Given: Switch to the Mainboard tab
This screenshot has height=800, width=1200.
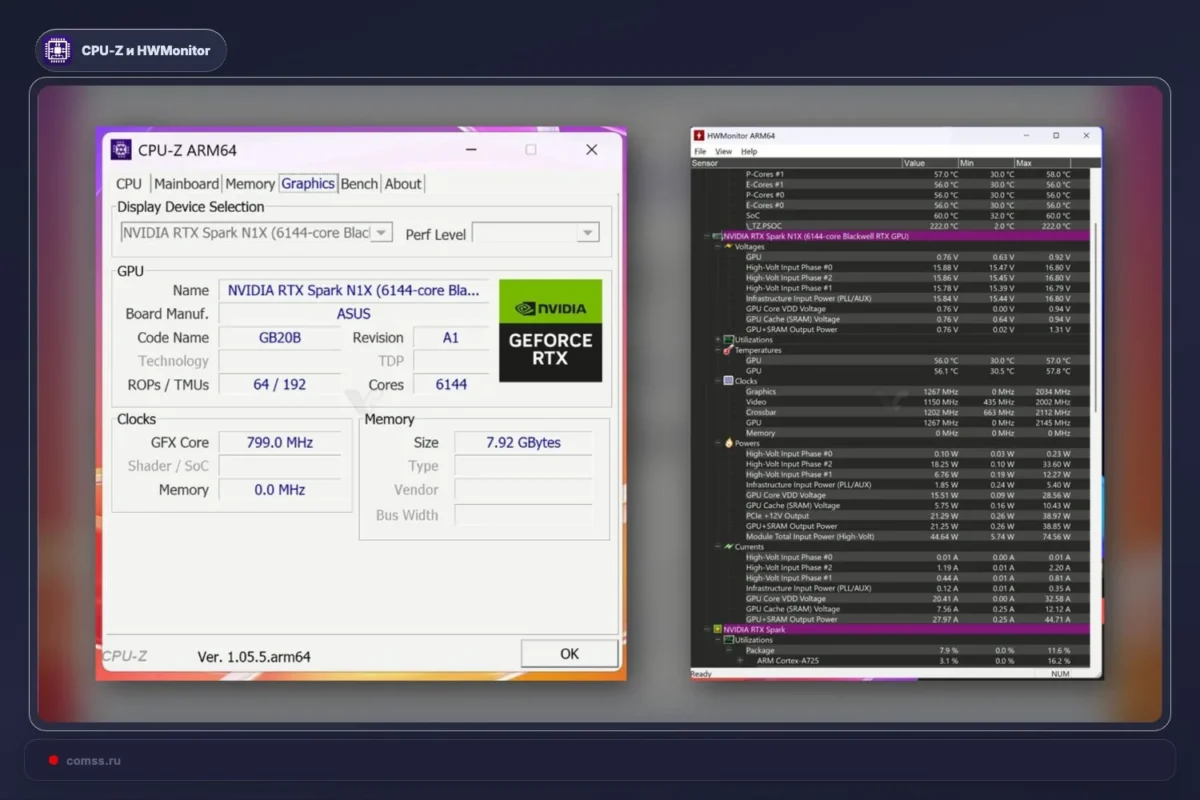Looking at the screenshot, I should (x=186, y=184).
